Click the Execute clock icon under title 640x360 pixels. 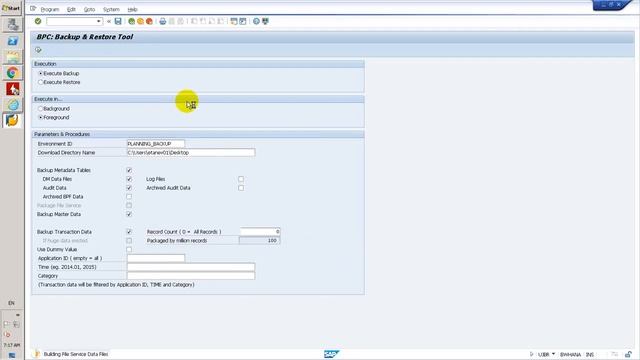[x=38, y=50]
